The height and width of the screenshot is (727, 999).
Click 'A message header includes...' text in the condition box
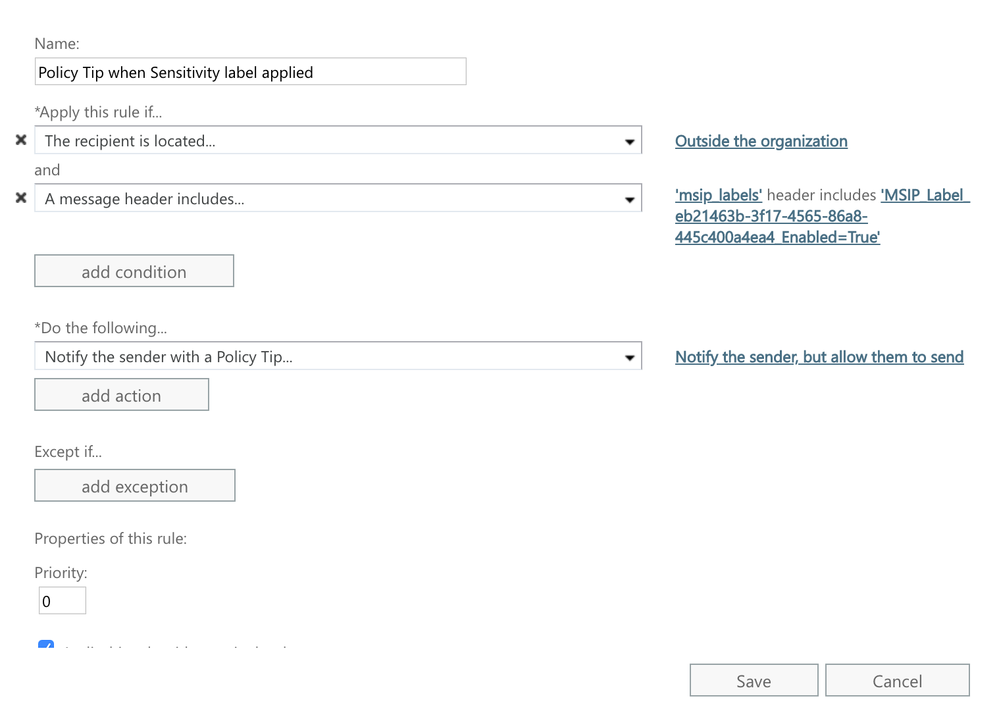(x=145, y=199)
